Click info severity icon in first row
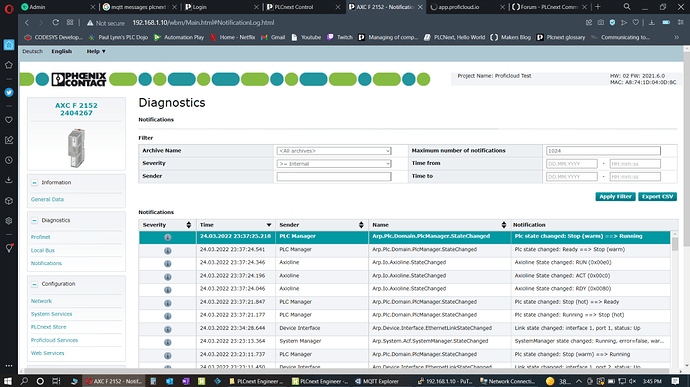Screen dimensions: 690x387 168,237
